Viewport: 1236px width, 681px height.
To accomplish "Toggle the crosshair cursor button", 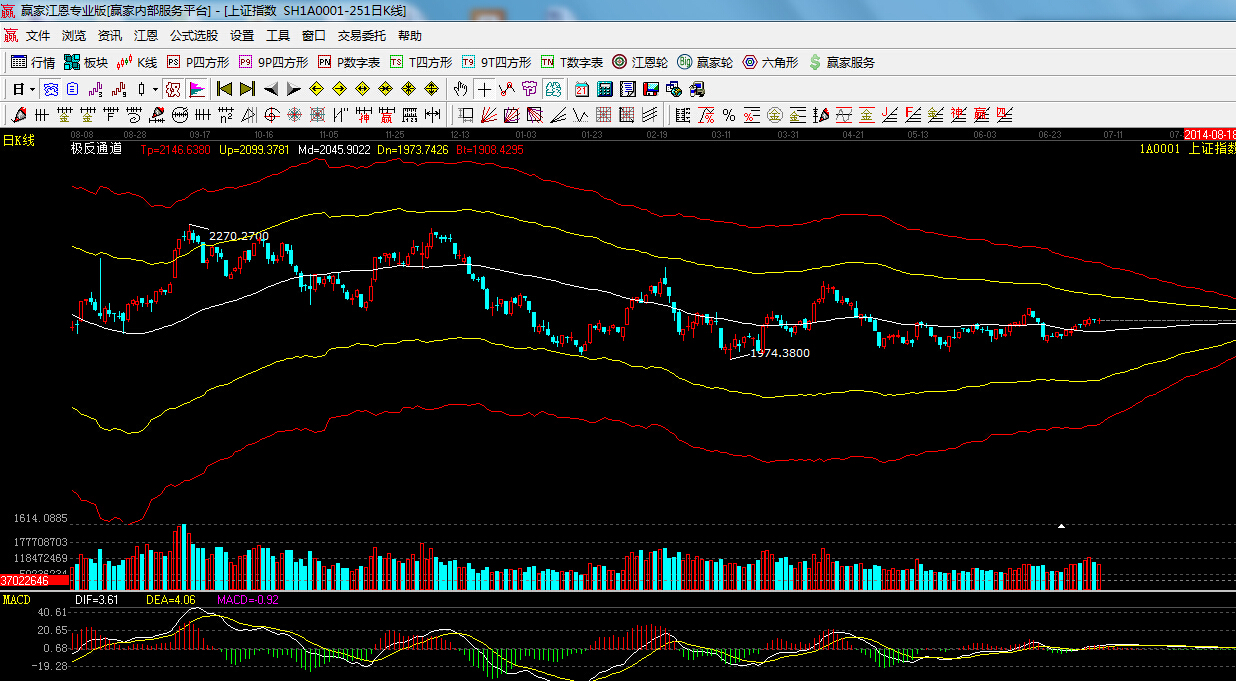I will coord(484,89).
